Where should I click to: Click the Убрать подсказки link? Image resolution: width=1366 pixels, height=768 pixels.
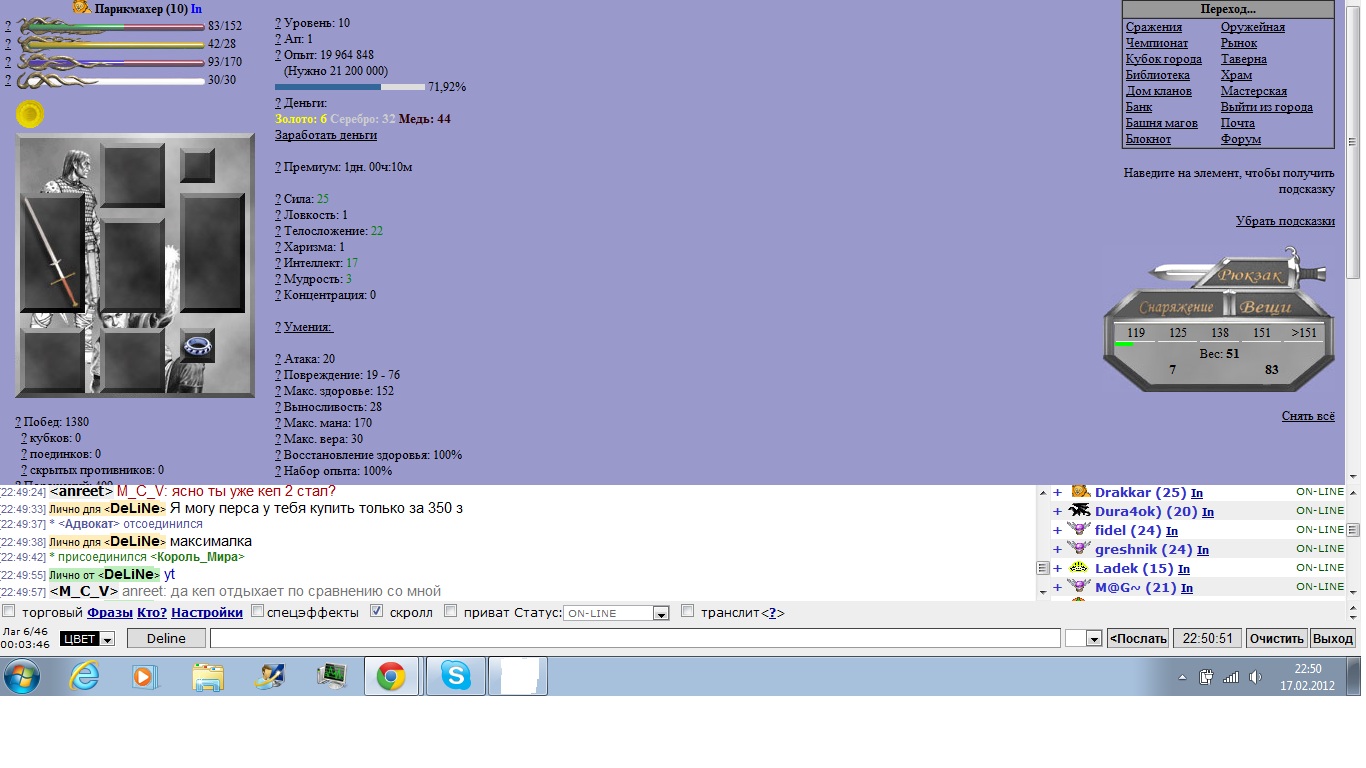point(1285,221)
